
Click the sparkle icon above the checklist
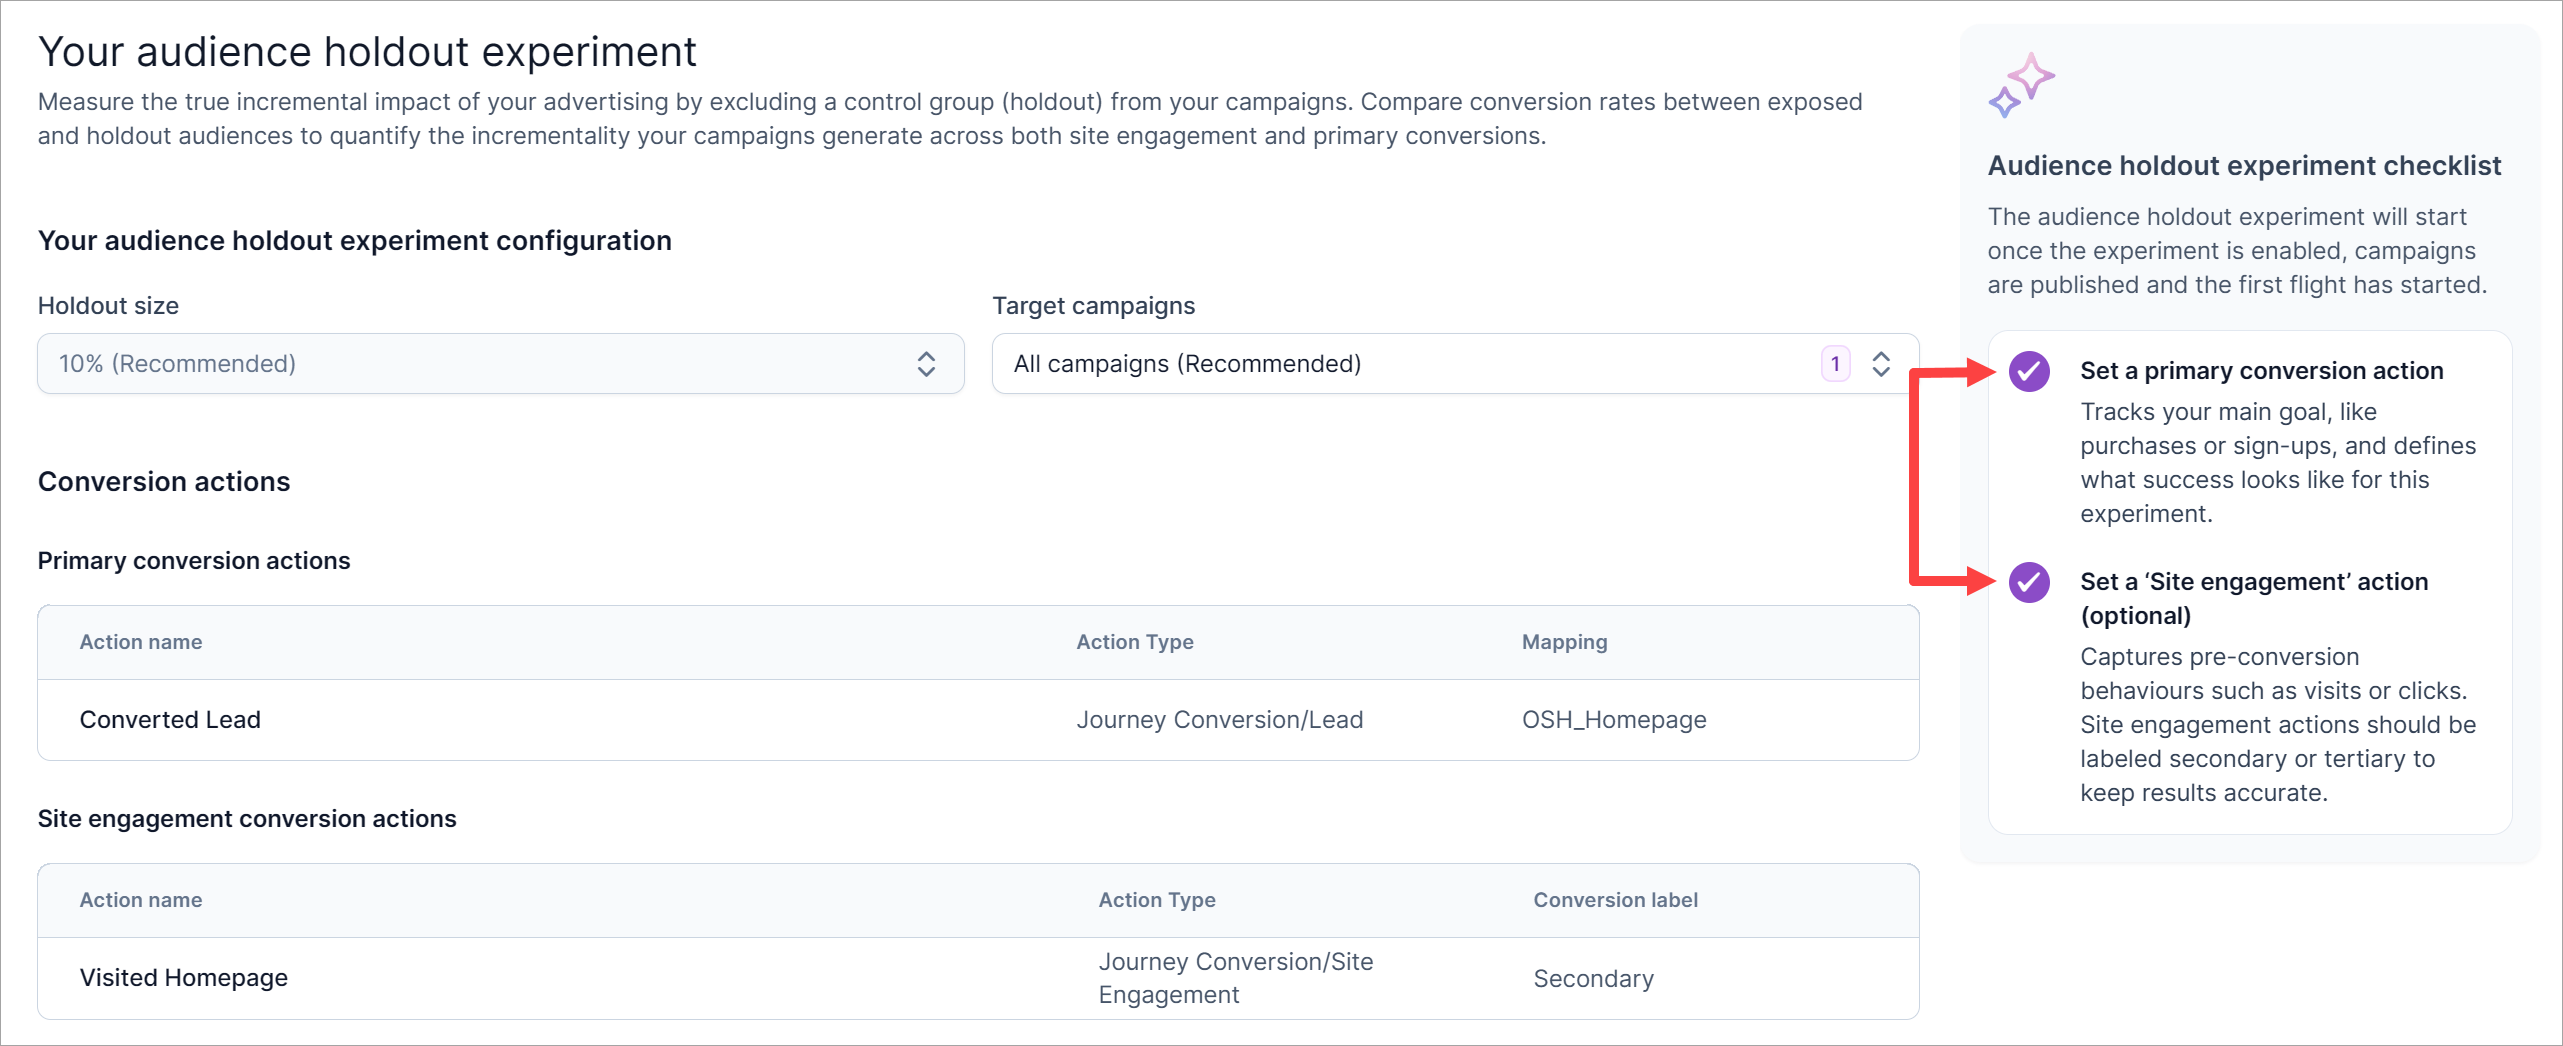tap(2021, 85)
